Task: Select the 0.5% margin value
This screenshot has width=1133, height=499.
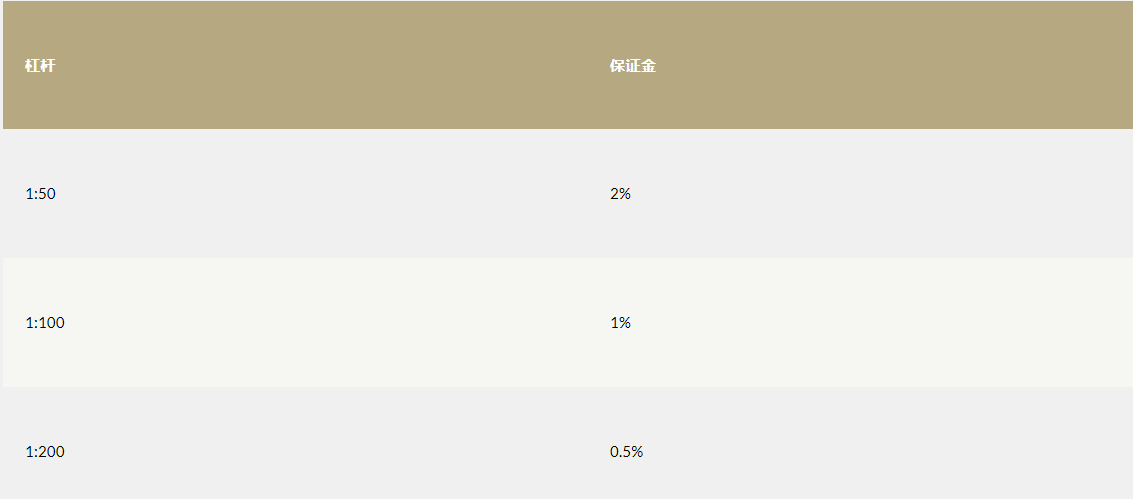Action: click(626, 451)
